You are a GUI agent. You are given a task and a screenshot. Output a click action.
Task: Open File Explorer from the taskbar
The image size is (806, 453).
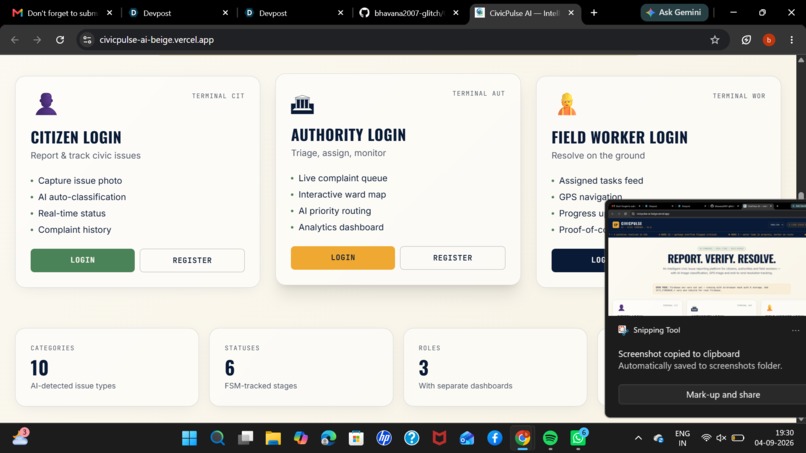click(273, 438)
